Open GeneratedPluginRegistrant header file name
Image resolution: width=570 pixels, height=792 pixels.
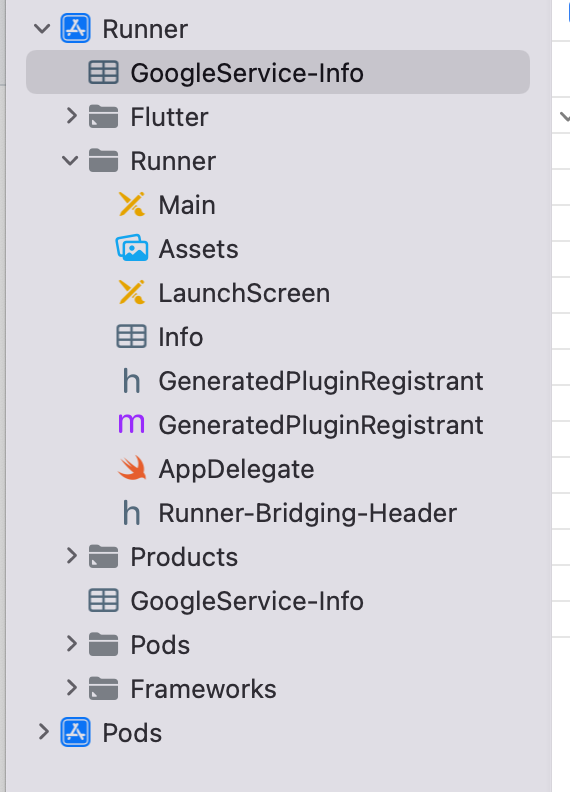321,382
